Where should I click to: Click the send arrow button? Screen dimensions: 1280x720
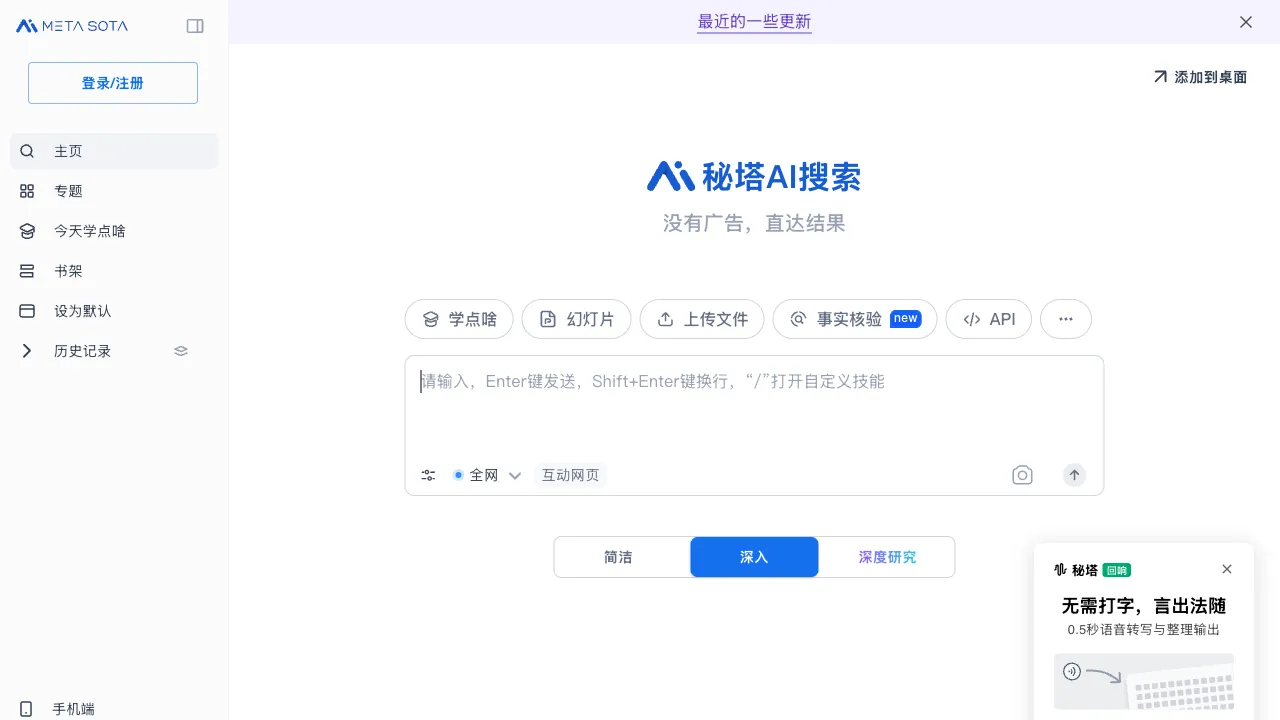click(1074, 475)
